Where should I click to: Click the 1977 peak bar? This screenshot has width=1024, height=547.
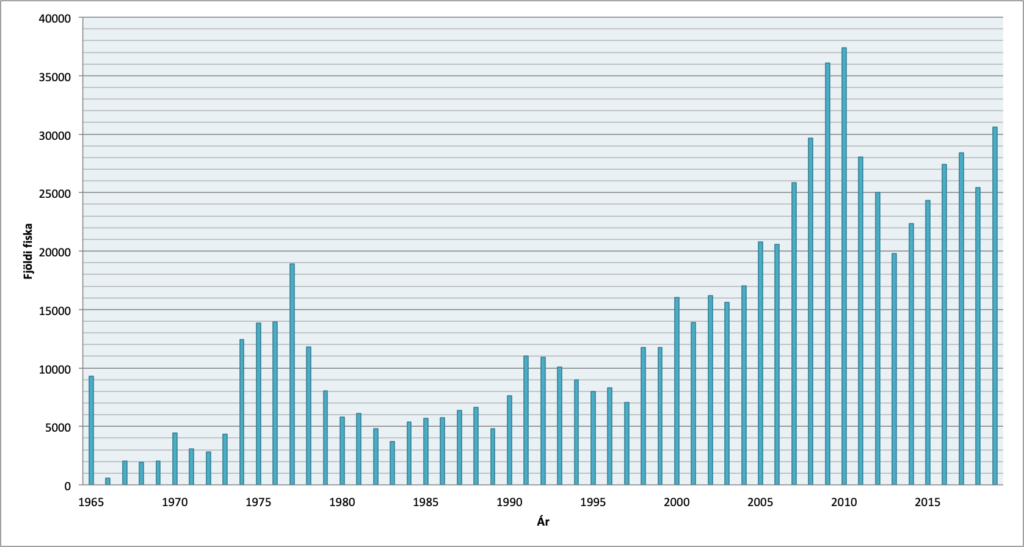pyautogui.click(x=292, y=375)
